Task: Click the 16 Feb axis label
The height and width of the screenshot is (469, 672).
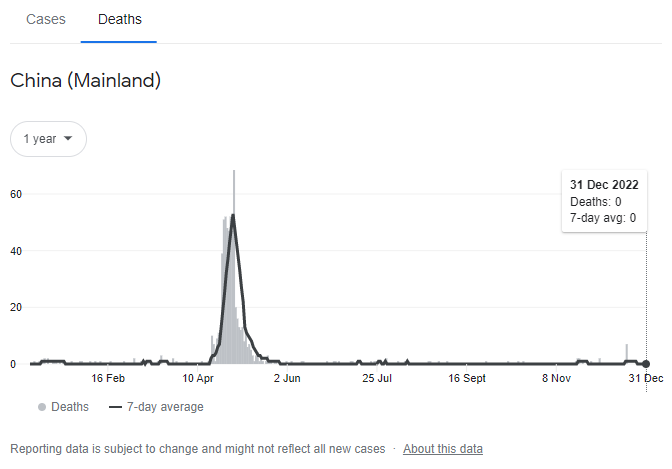Action: point(108,378)
